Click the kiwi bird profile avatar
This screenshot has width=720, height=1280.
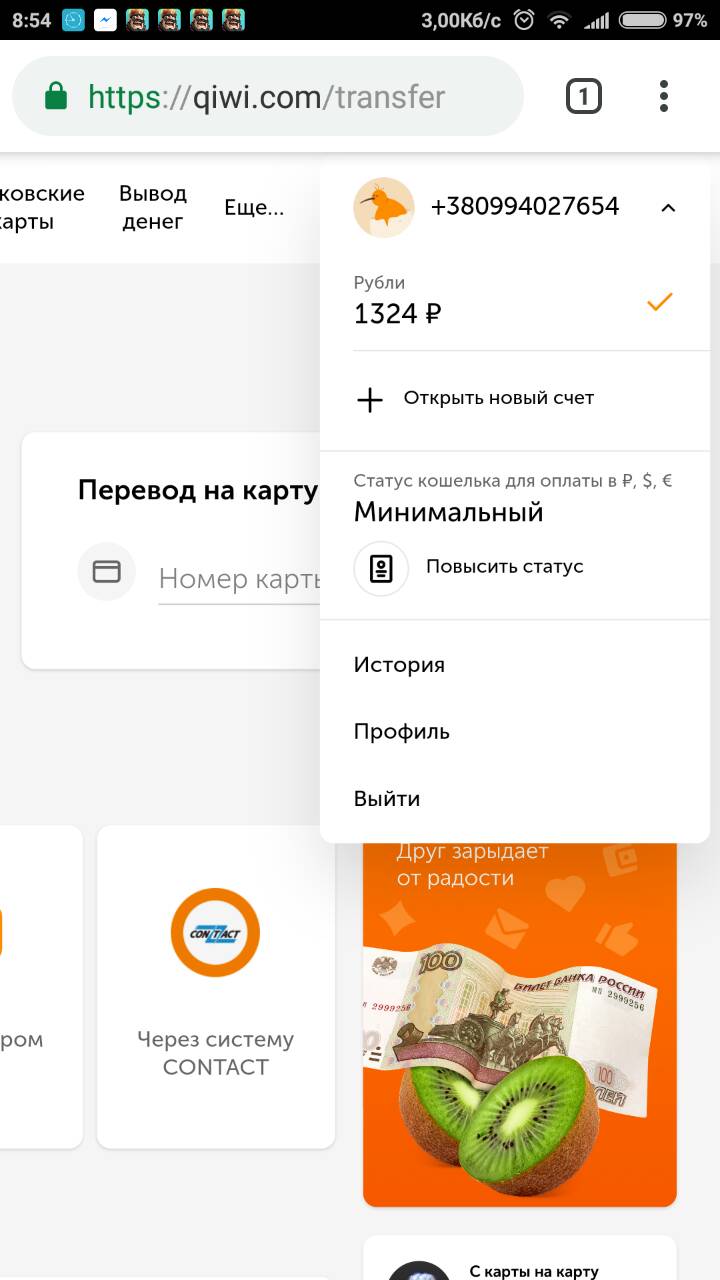(x=384, y=207)
